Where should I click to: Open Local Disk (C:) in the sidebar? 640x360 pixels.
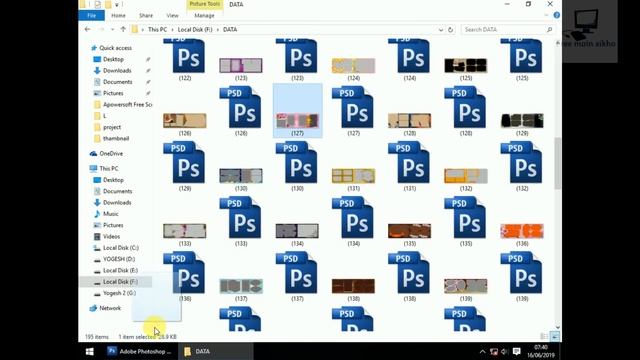point(120,248)
